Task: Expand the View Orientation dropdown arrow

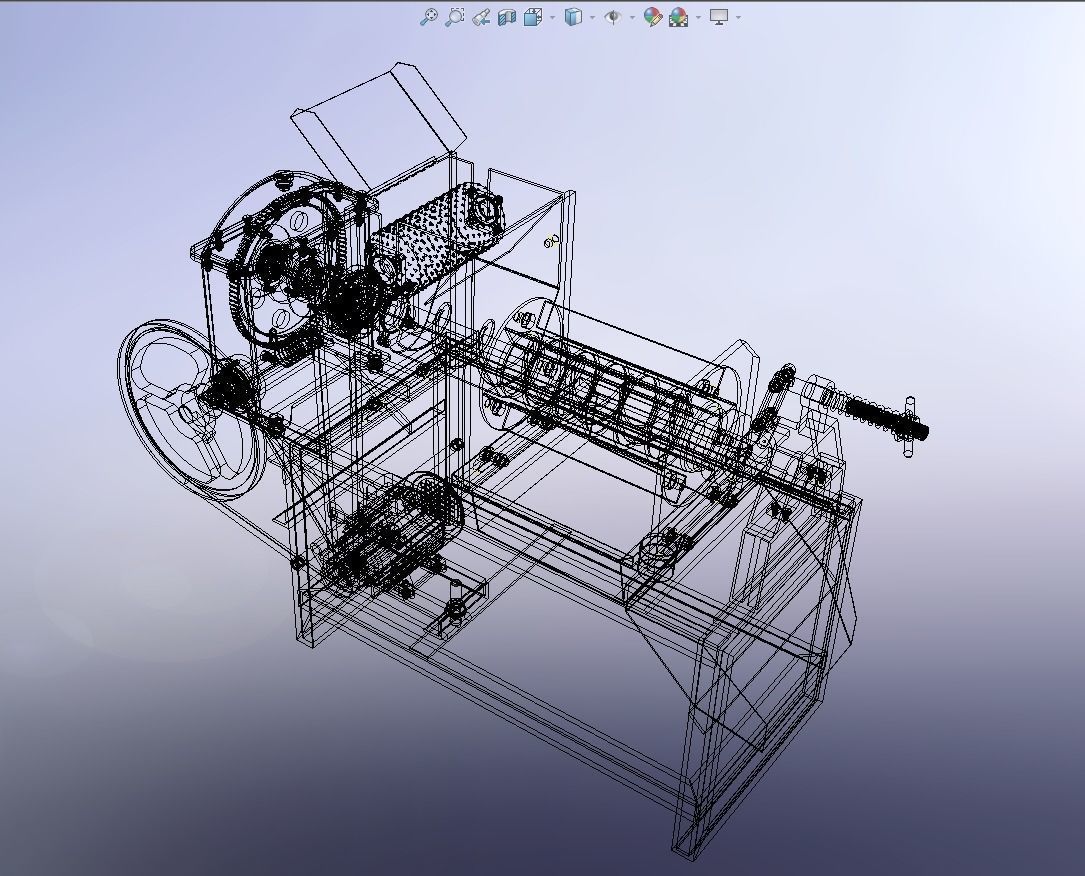Action: (551, 17)
